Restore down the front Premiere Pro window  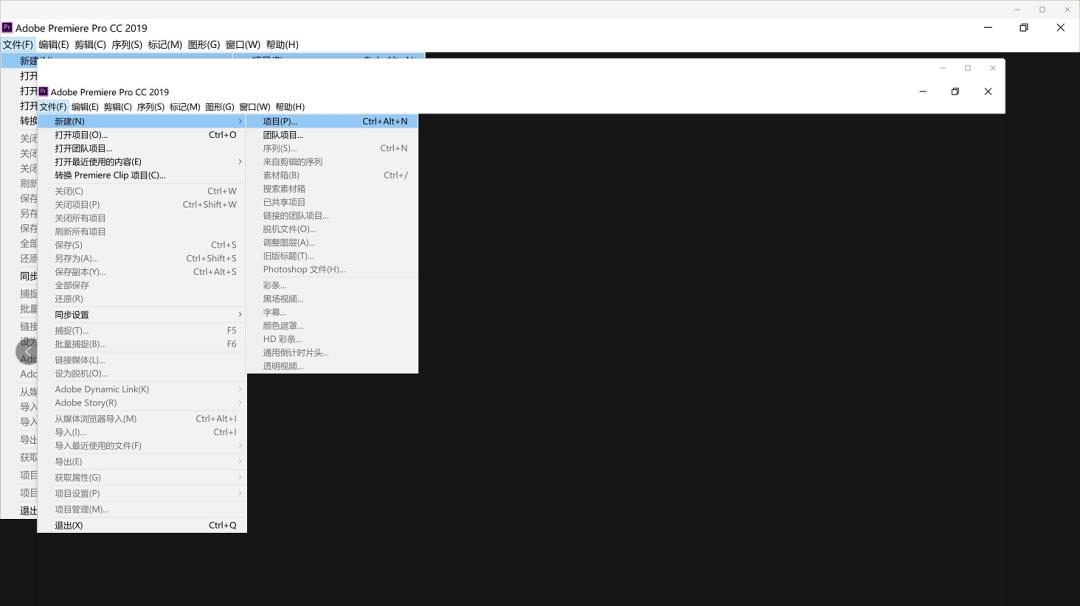955,92
